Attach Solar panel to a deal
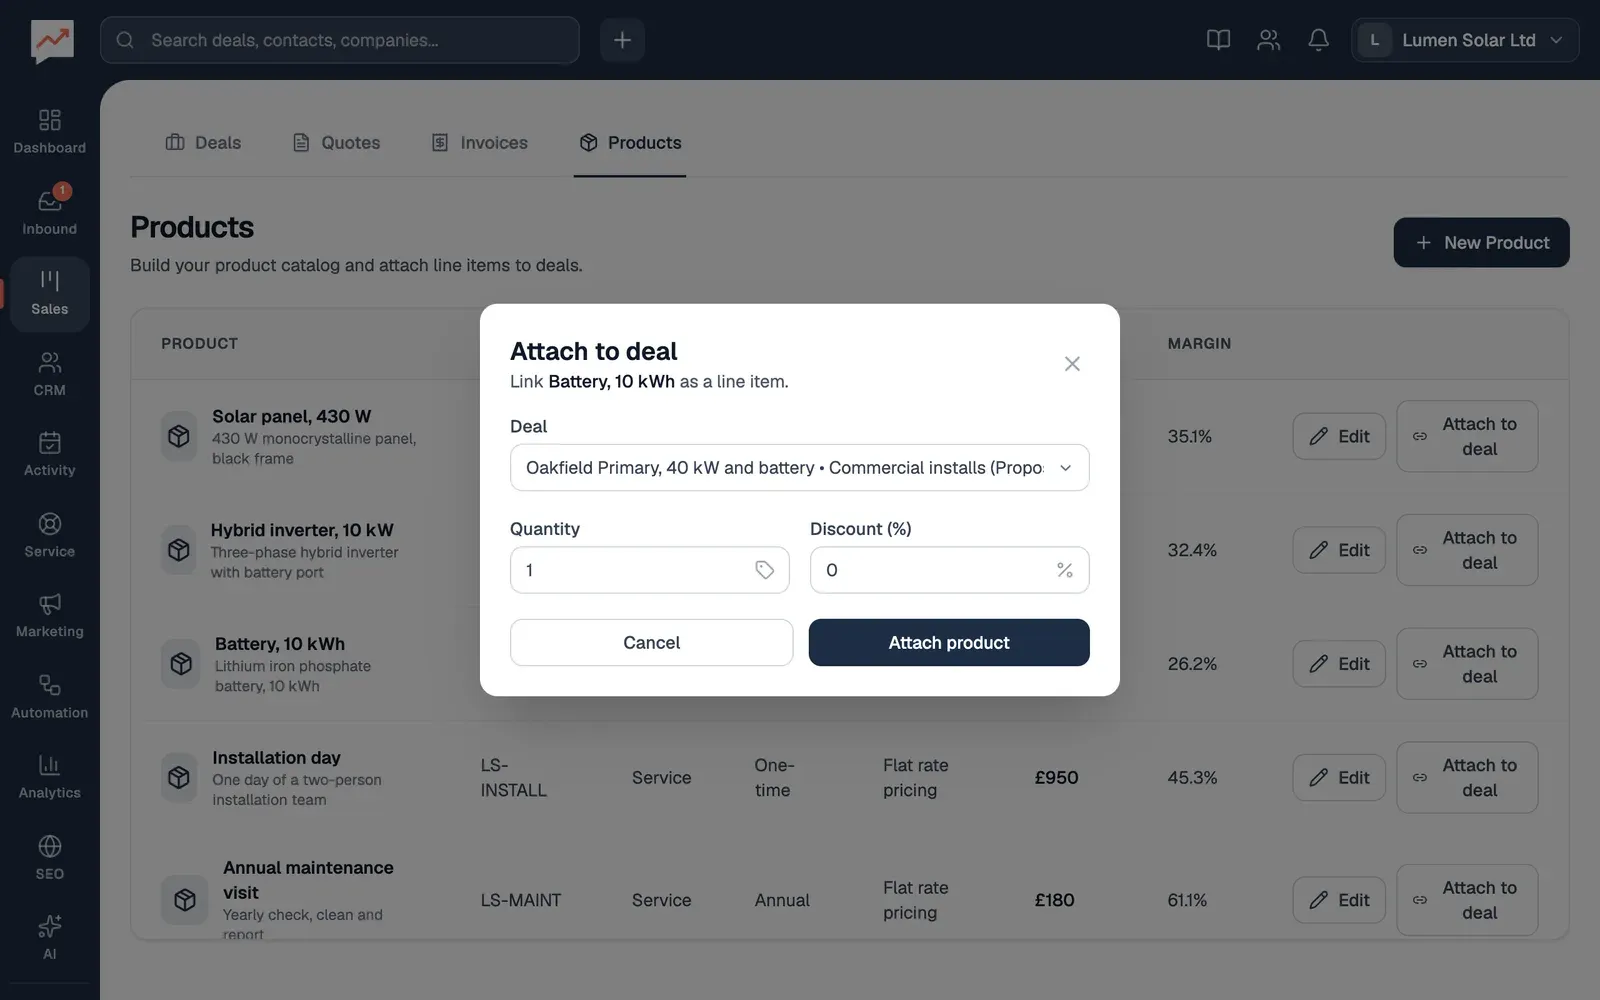 [1467, 437]
